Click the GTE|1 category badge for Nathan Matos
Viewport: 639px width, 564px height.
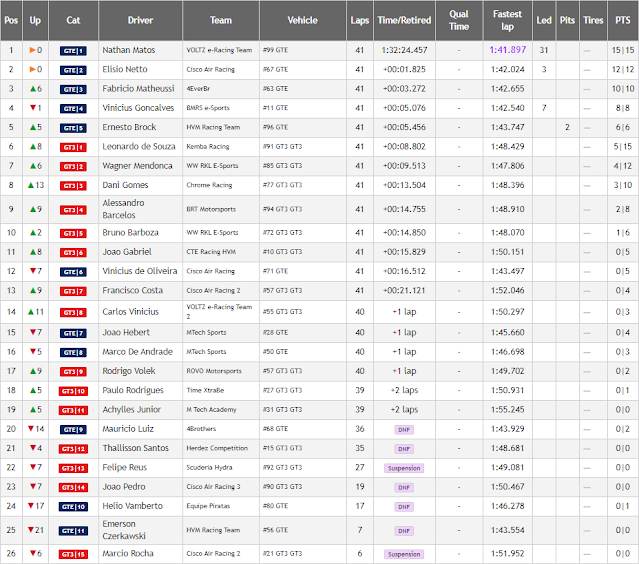73,51
